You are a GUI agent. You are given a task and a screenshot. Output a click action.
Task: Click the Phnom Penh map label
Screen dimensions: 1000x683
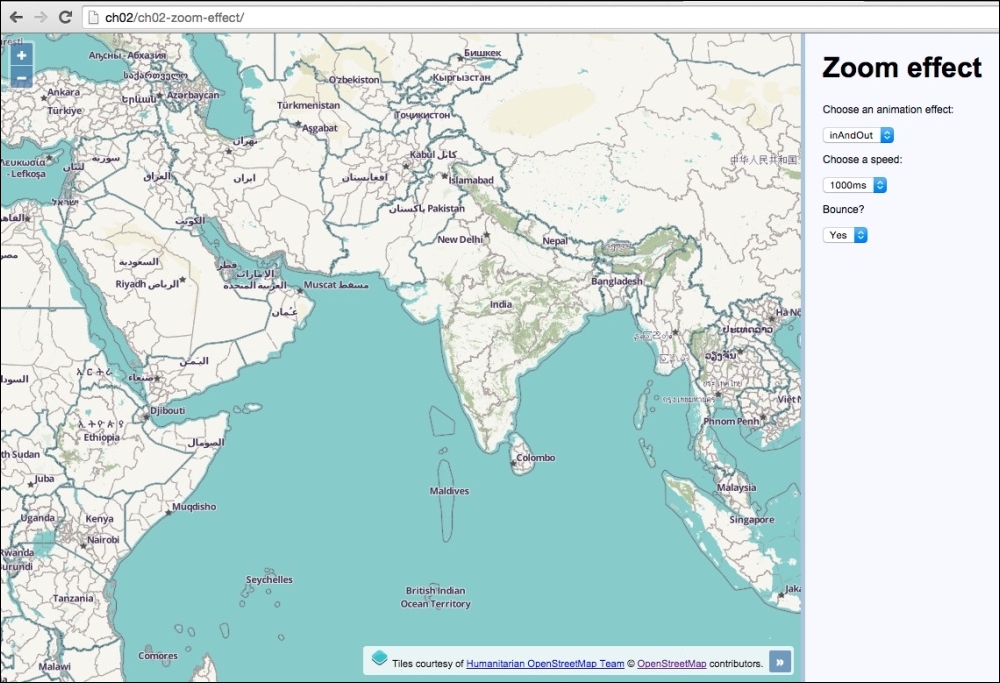(732, 422)
